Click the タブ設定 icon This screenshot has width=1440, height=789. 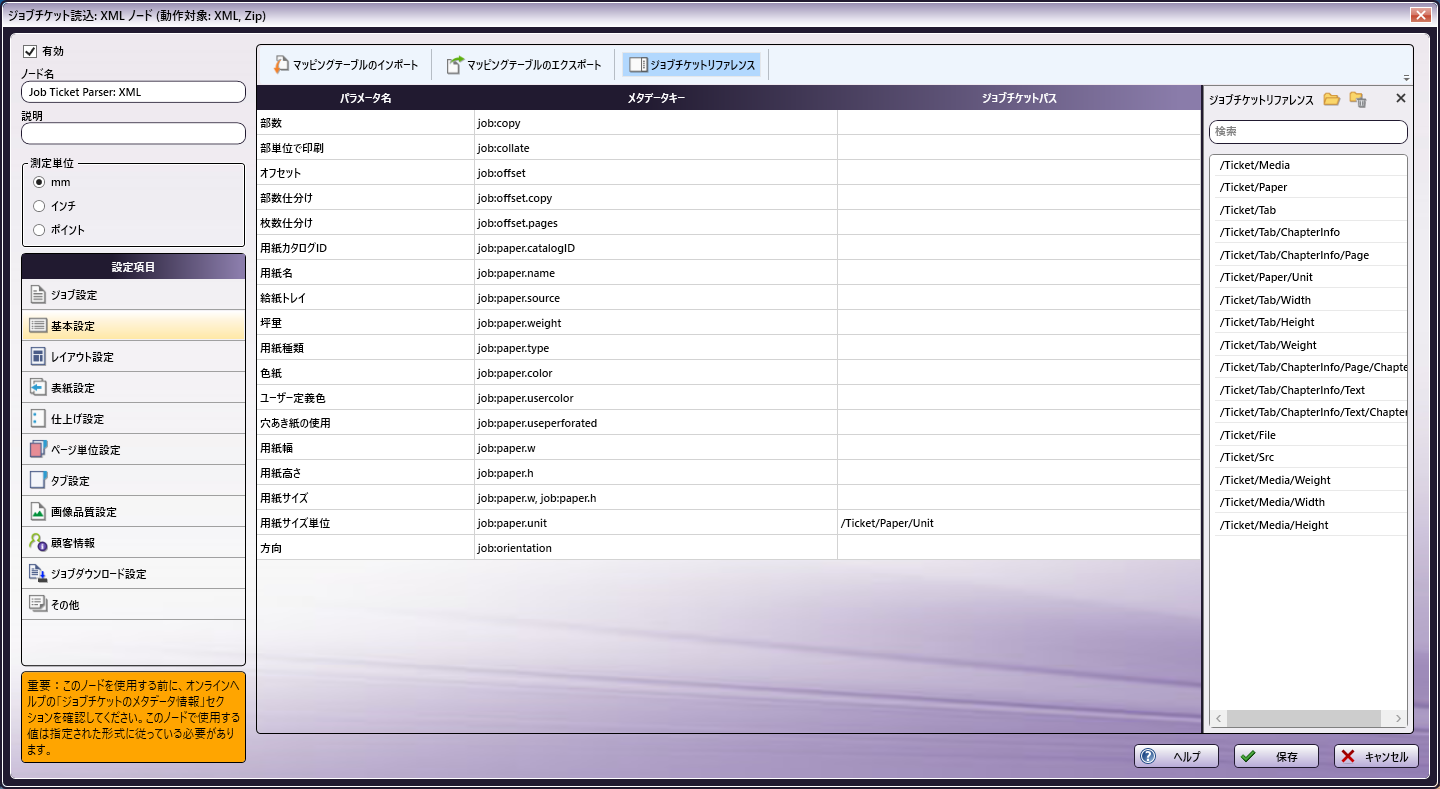coord(38,481)
